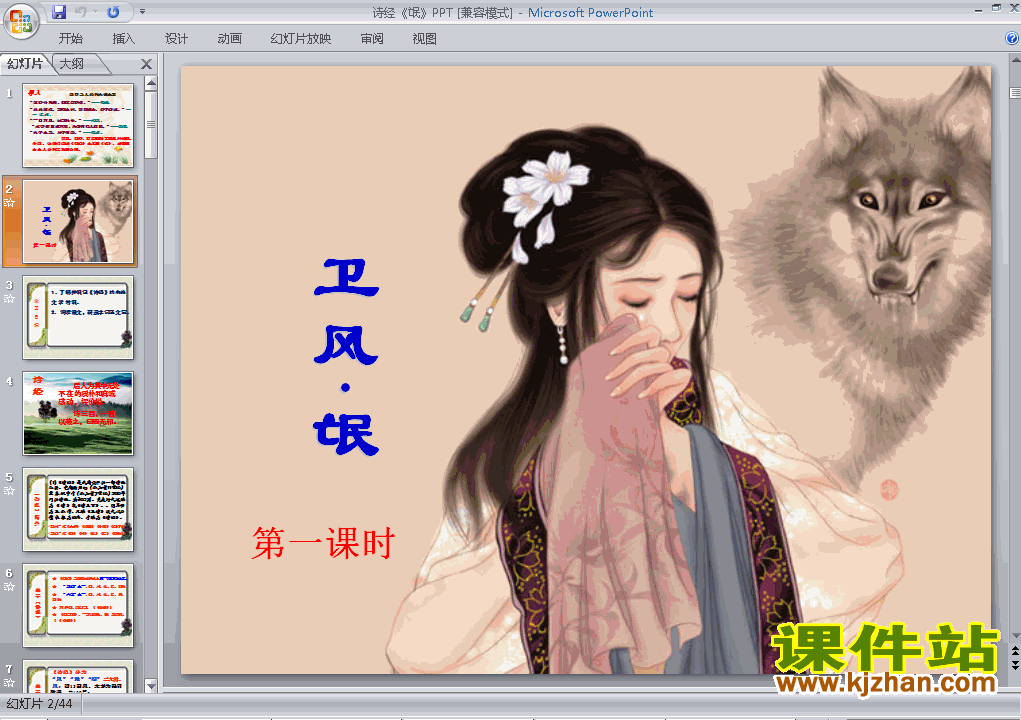
Task: Open the Undo history dropdown arrow
Action: (95, 12)
